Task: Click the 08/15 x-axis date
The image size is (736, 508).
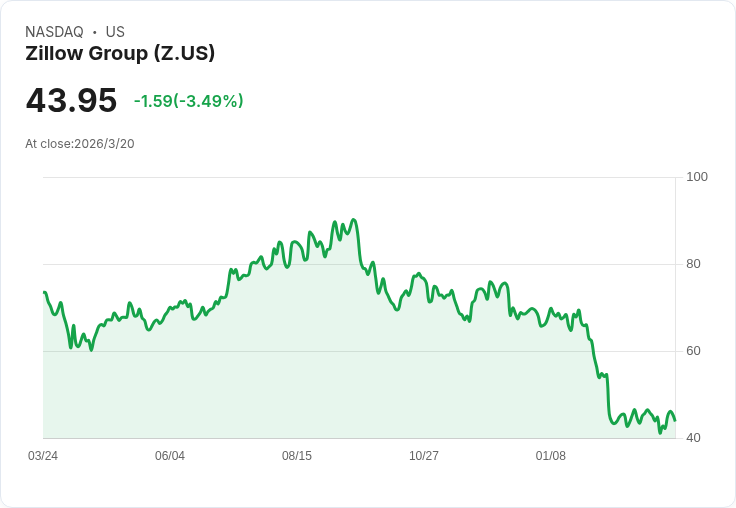Action: (x=297, y=456)
